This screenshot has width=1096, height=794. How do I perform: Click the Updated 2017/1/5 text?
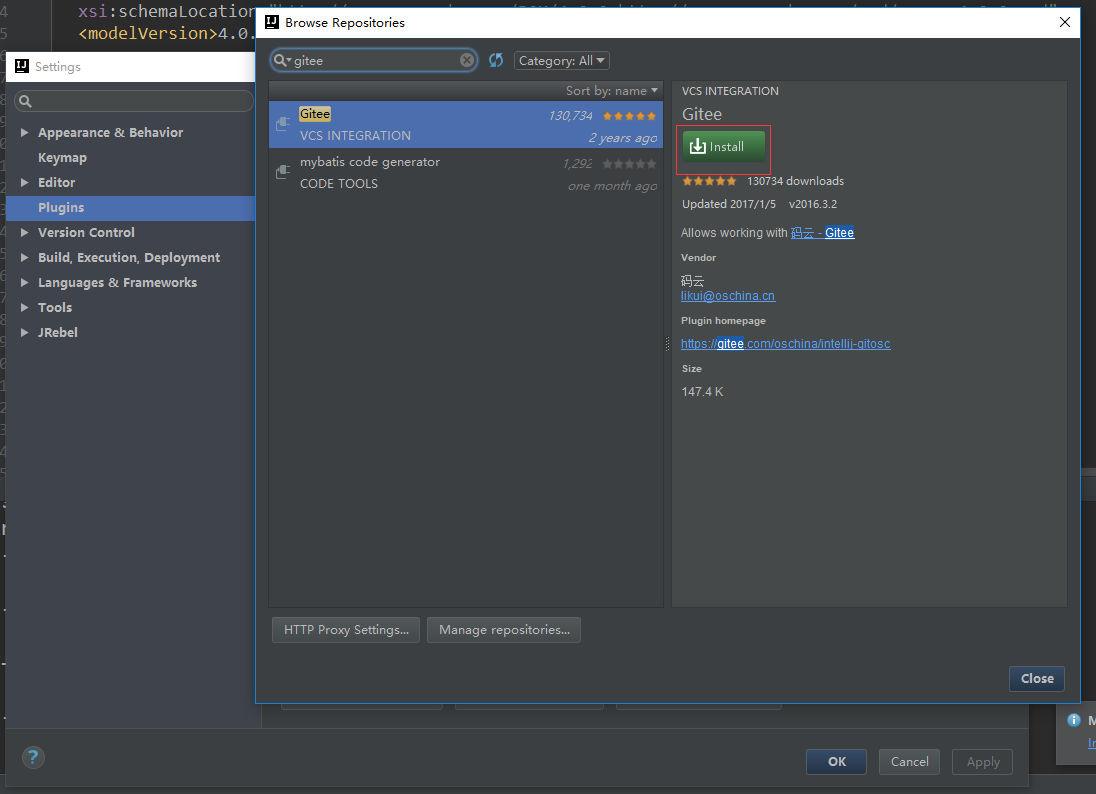[x=729, y=204]
